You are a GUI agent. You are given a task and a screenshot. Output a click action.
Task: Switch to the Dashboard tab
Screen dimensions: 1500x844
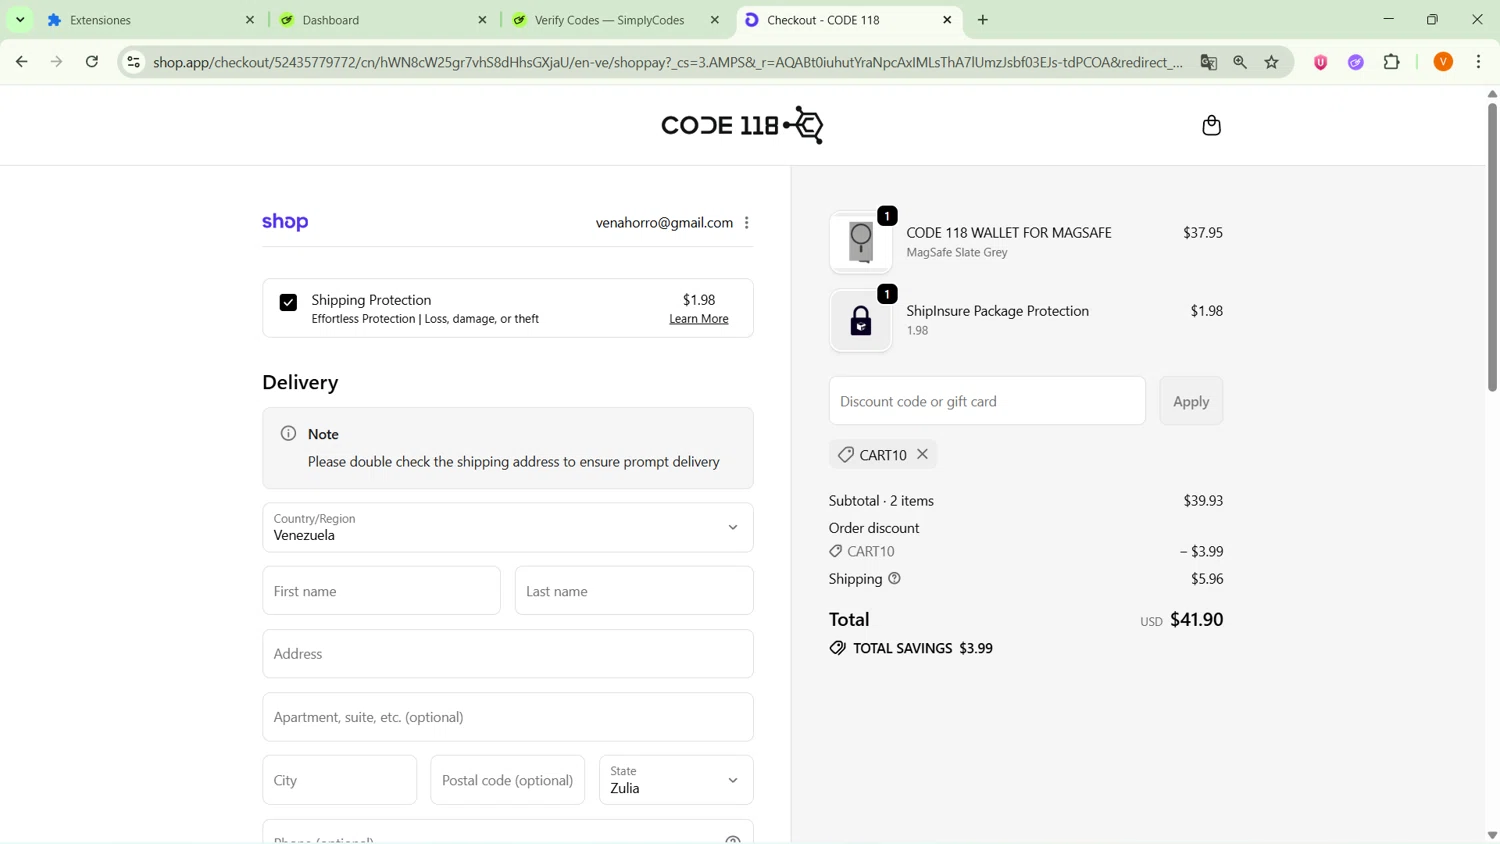click(380, 20)
